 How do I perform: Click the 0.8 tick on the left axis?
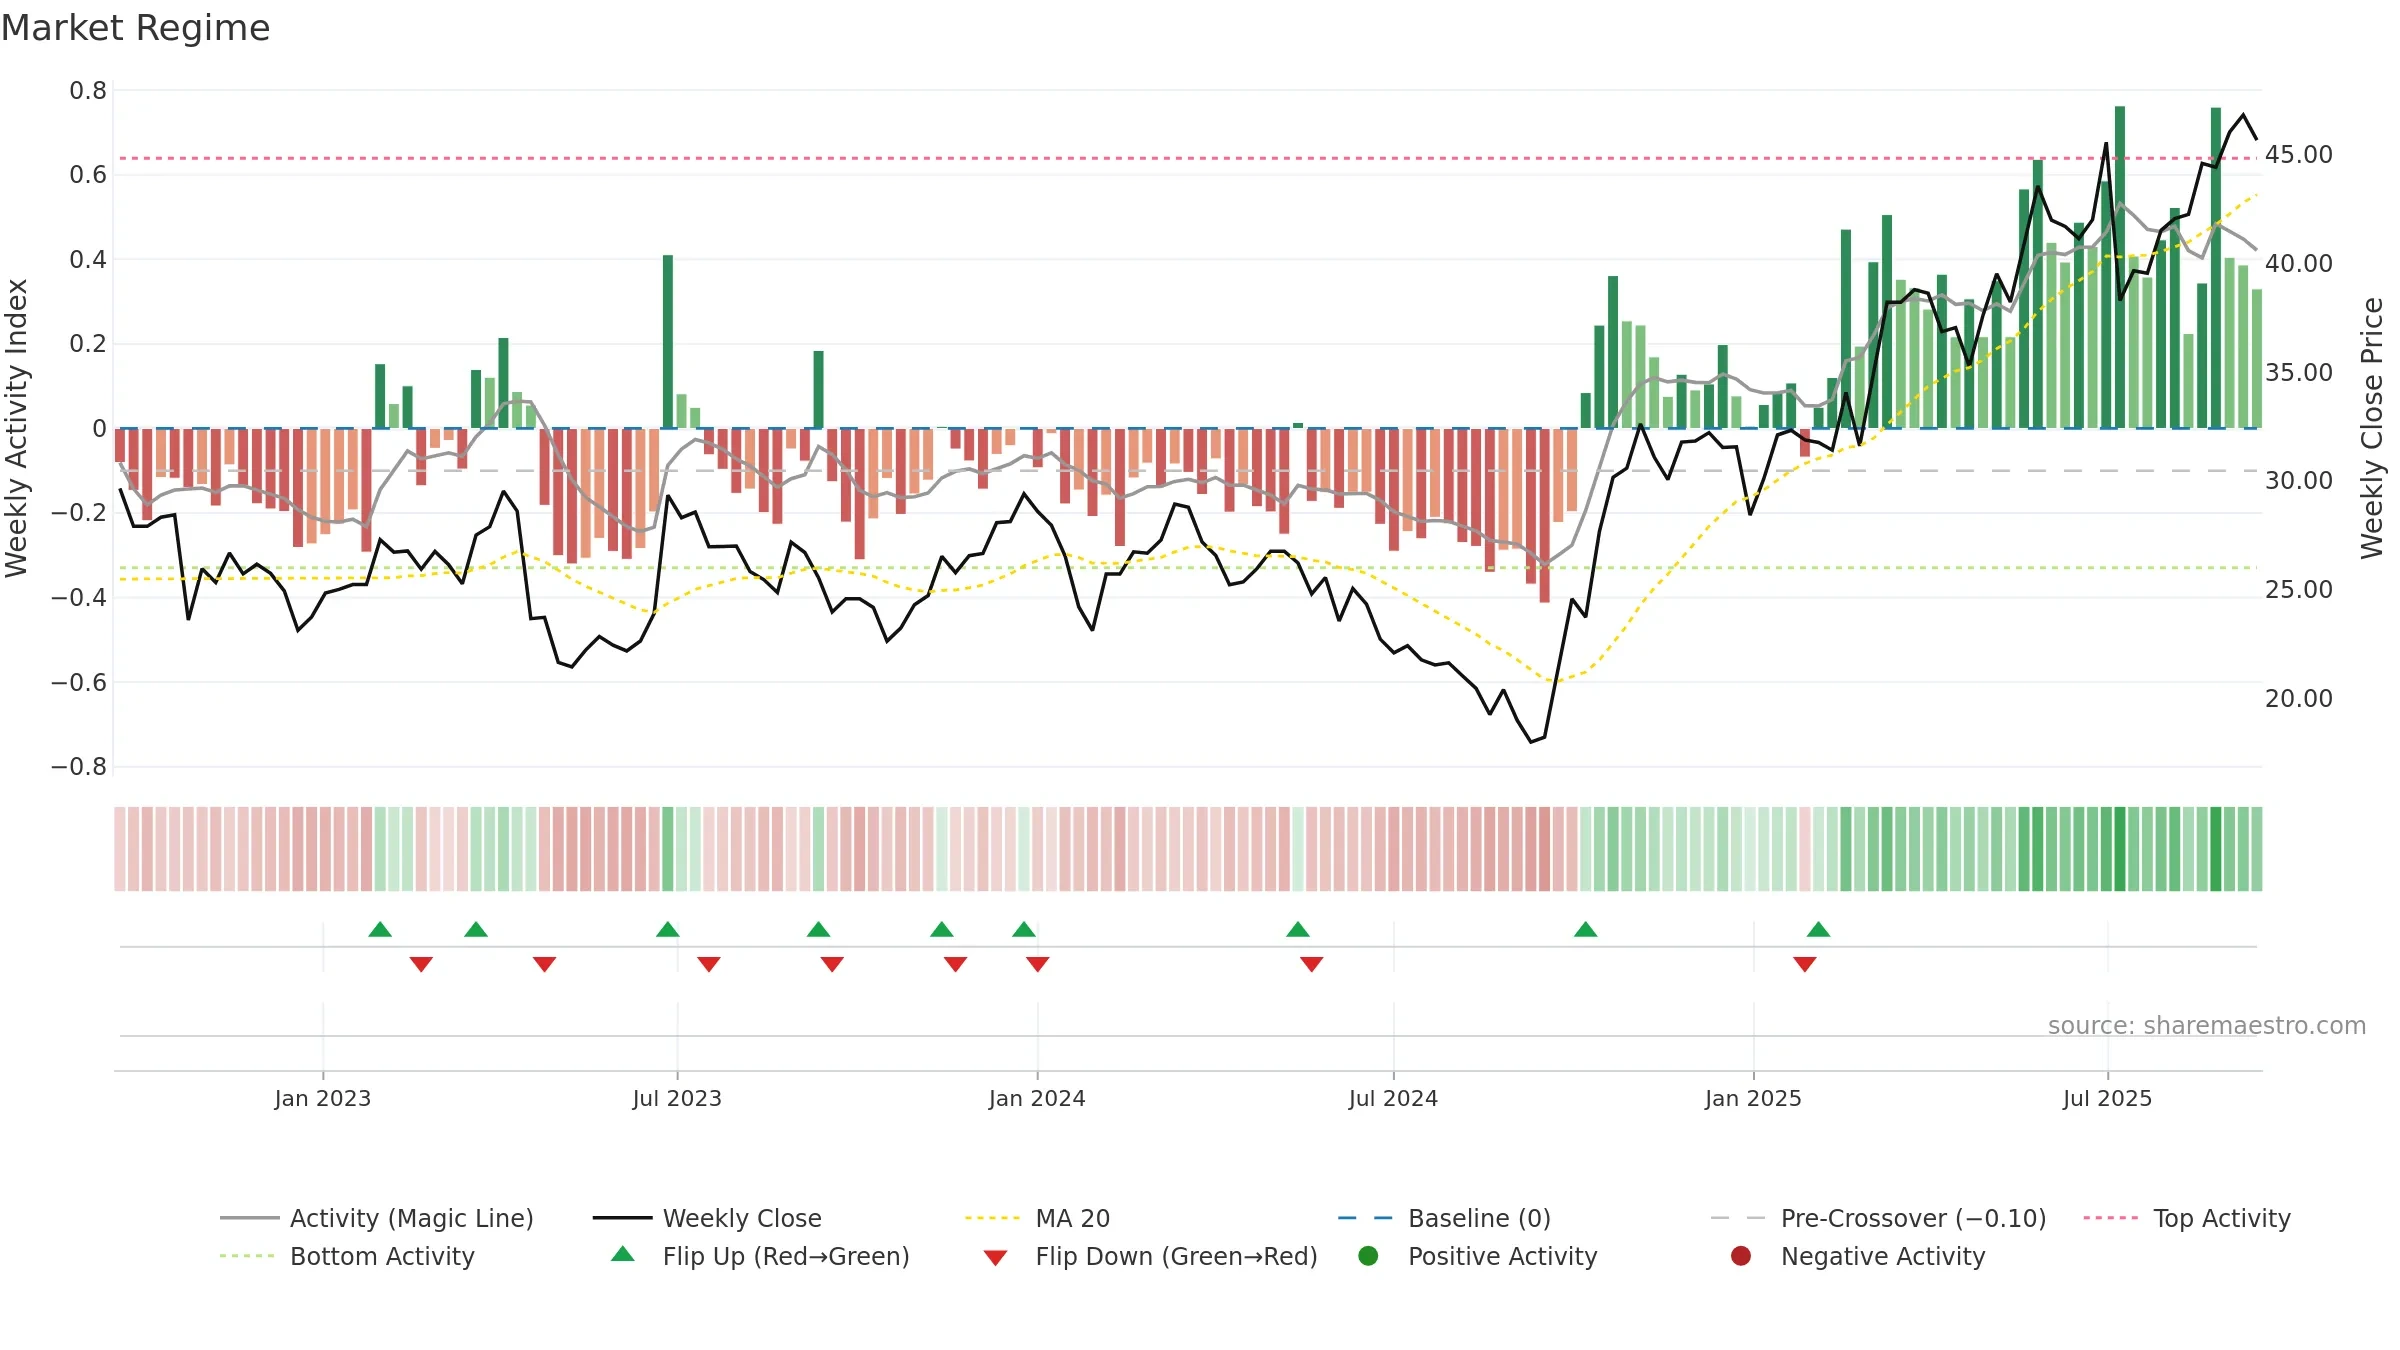(88, 91)
